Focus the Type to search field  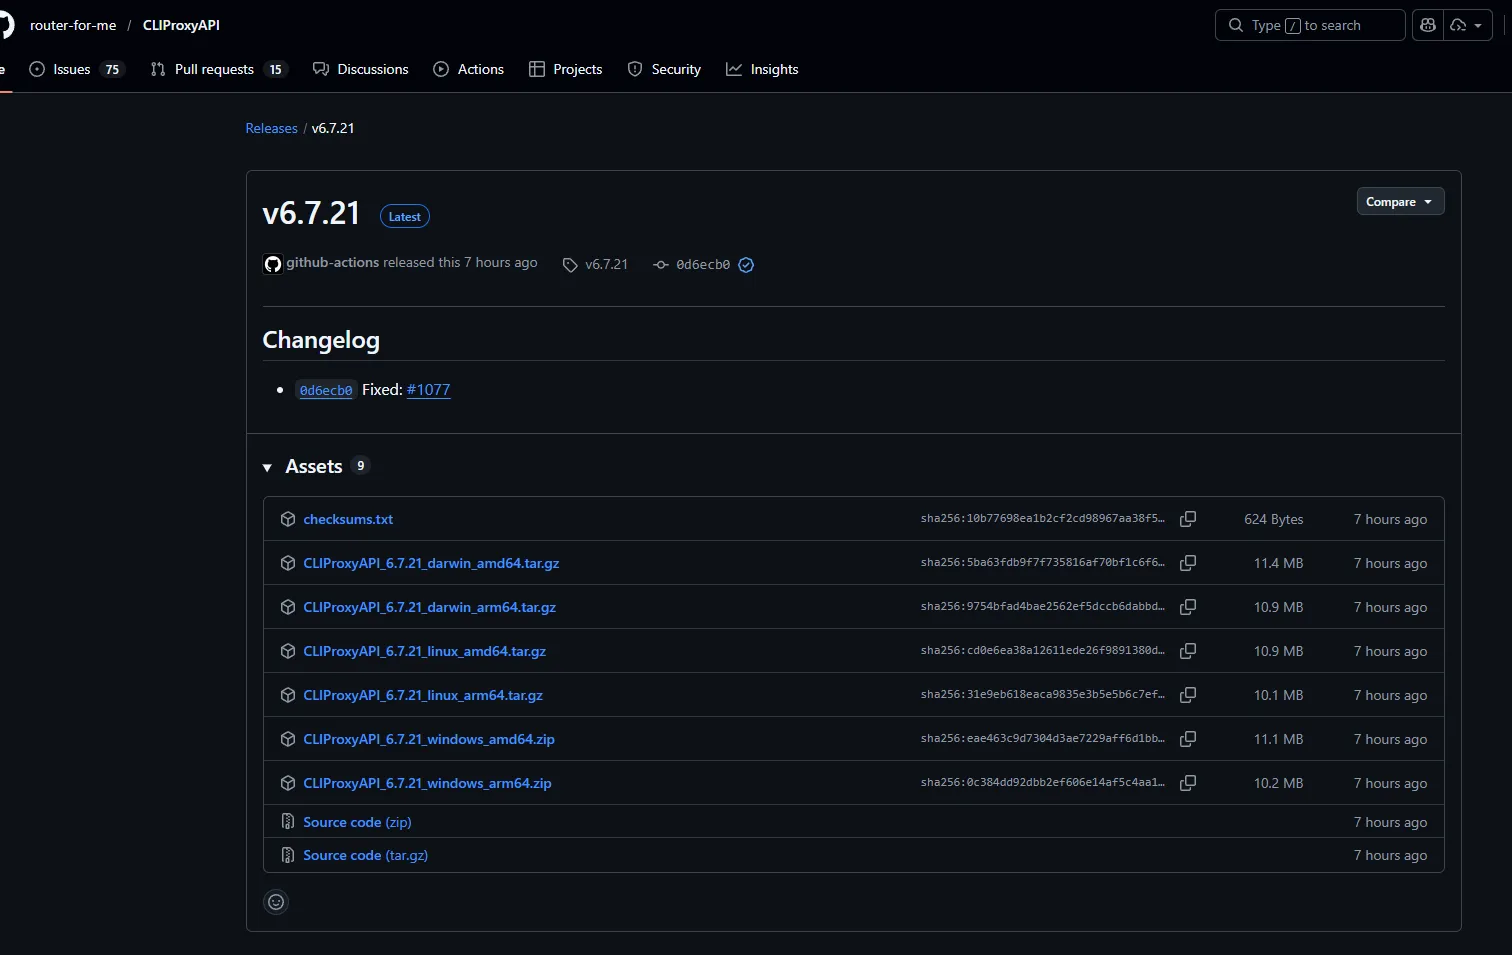(x=1308, y=25)
